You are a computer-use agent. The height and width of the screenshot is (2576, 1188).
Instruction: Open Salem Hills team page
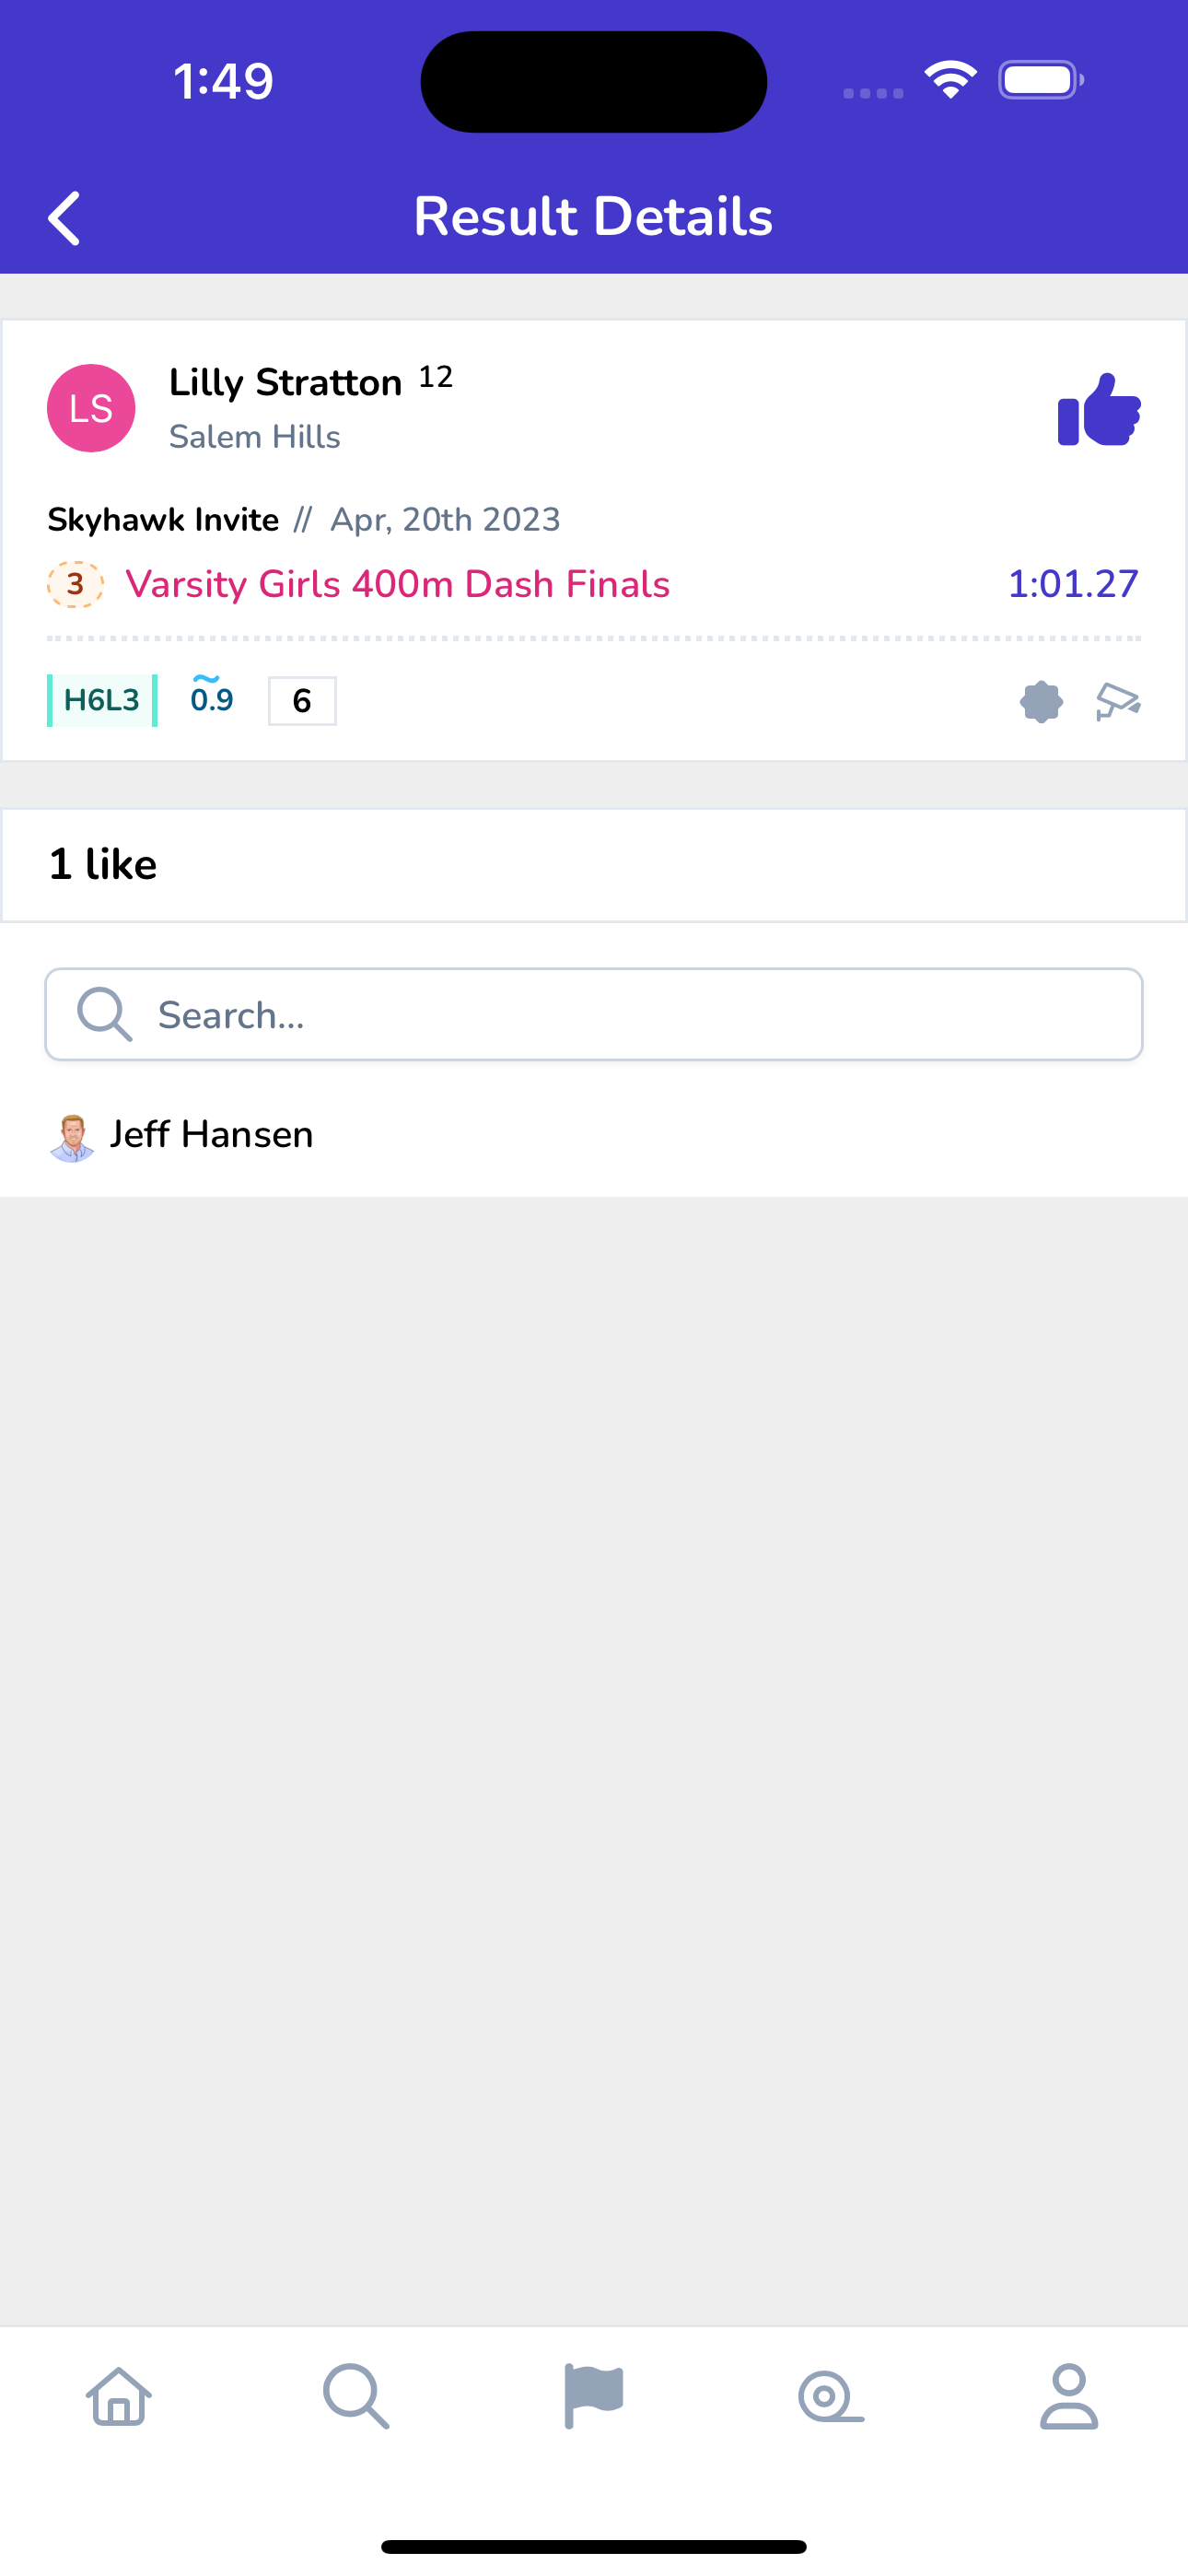[254, 437]
